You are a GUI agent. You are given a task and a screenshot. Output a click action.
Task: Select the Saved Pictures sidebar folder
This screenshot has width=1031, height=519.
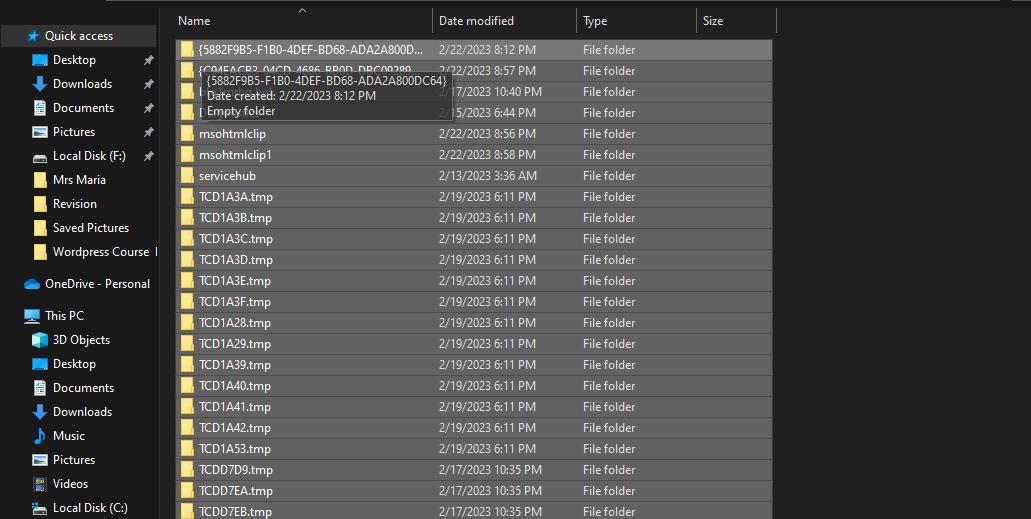[x=90, y=228]
